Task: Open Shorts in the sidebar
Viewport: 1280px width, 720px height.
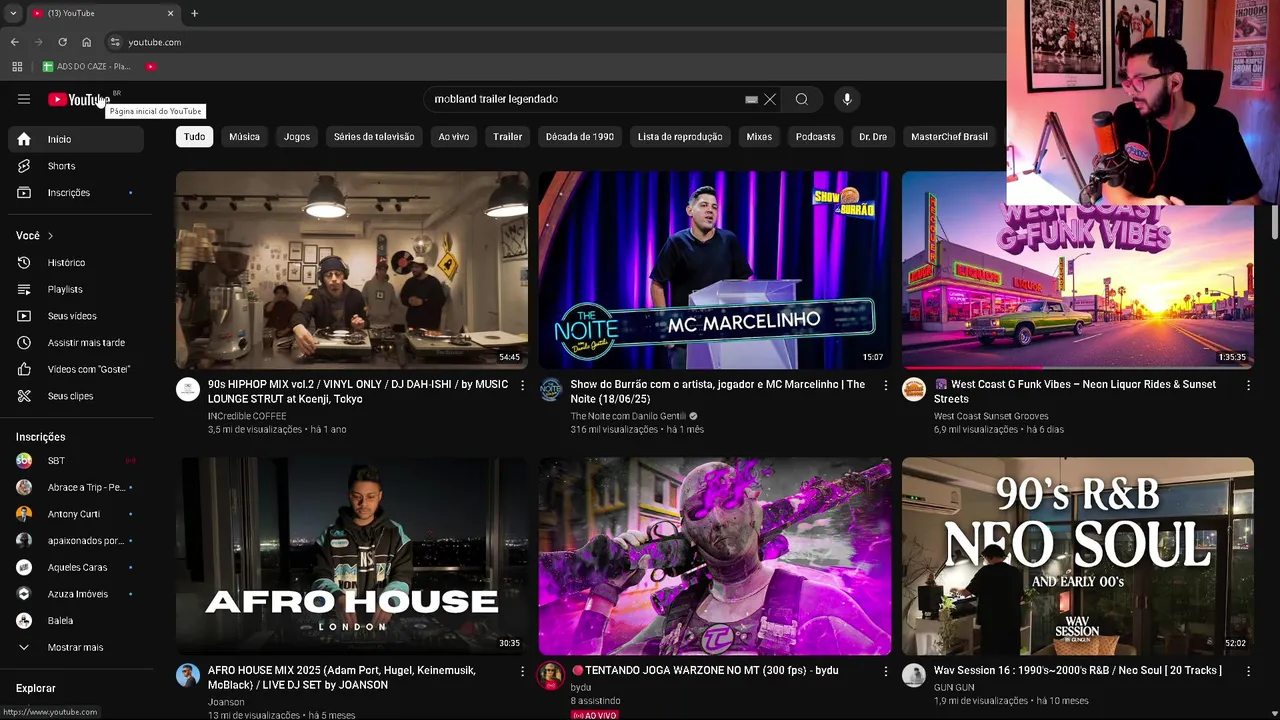Action: [x=76, y=166]
